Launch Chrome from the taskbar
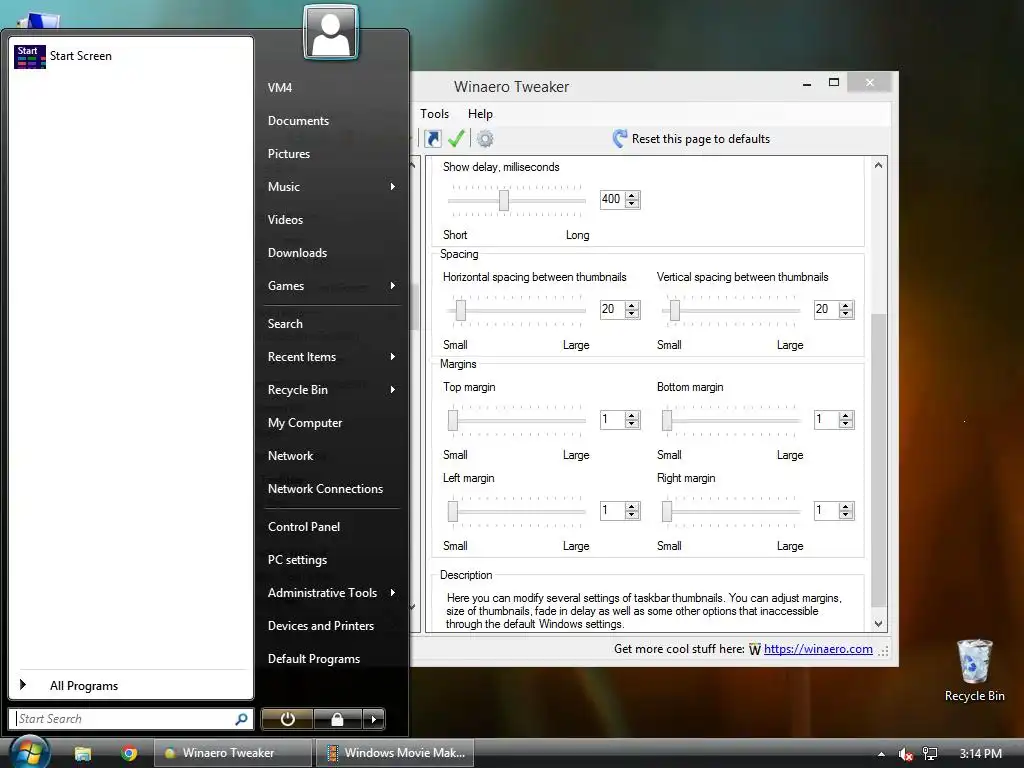The image size is (1024, 768). coord(129,753)
